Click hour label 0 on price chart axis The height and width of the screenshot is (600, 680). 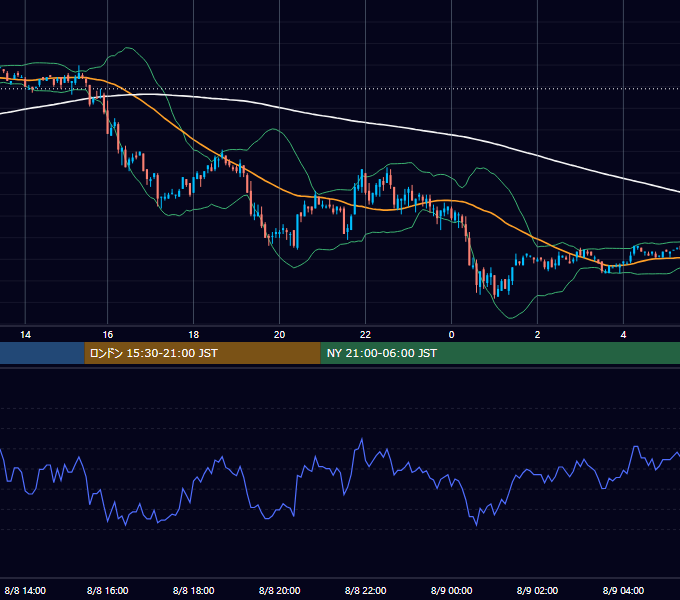pos(451,335)
